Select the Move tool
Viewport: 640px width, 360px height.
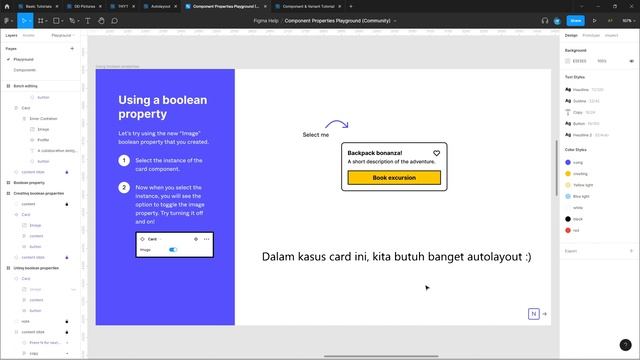(x=24, y=20)
